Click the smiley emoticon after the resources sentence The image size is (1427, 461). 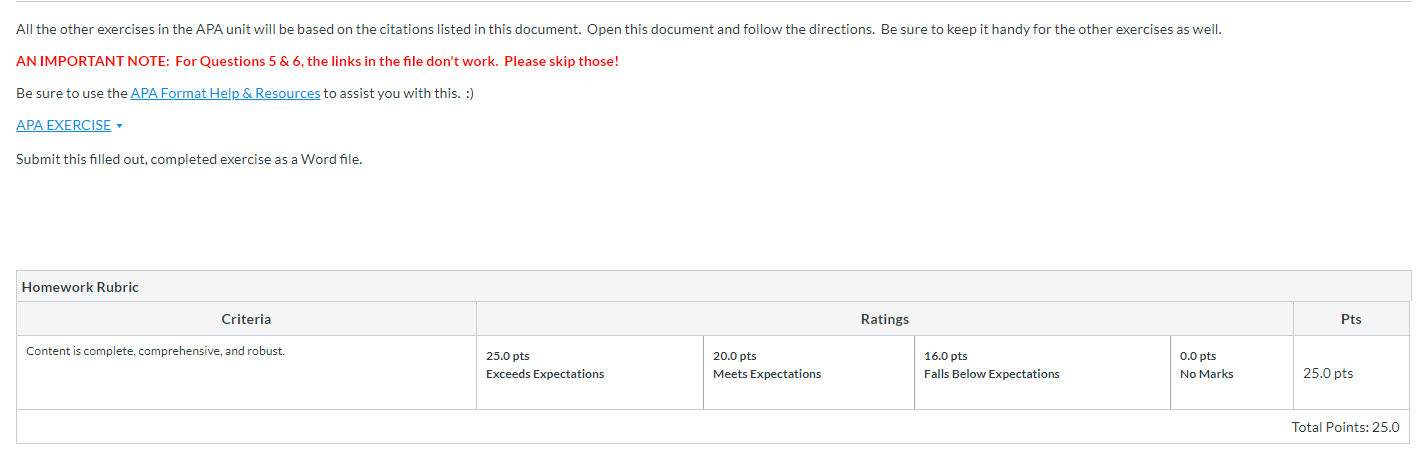coord(469,93)
